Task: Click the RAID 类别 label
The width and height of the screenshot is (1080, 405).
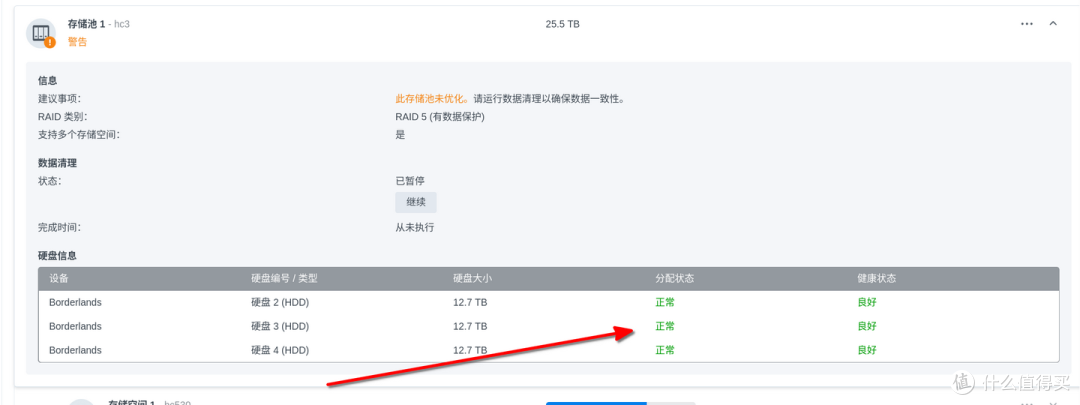Action: pyautogui.click(x=63, y=117)
